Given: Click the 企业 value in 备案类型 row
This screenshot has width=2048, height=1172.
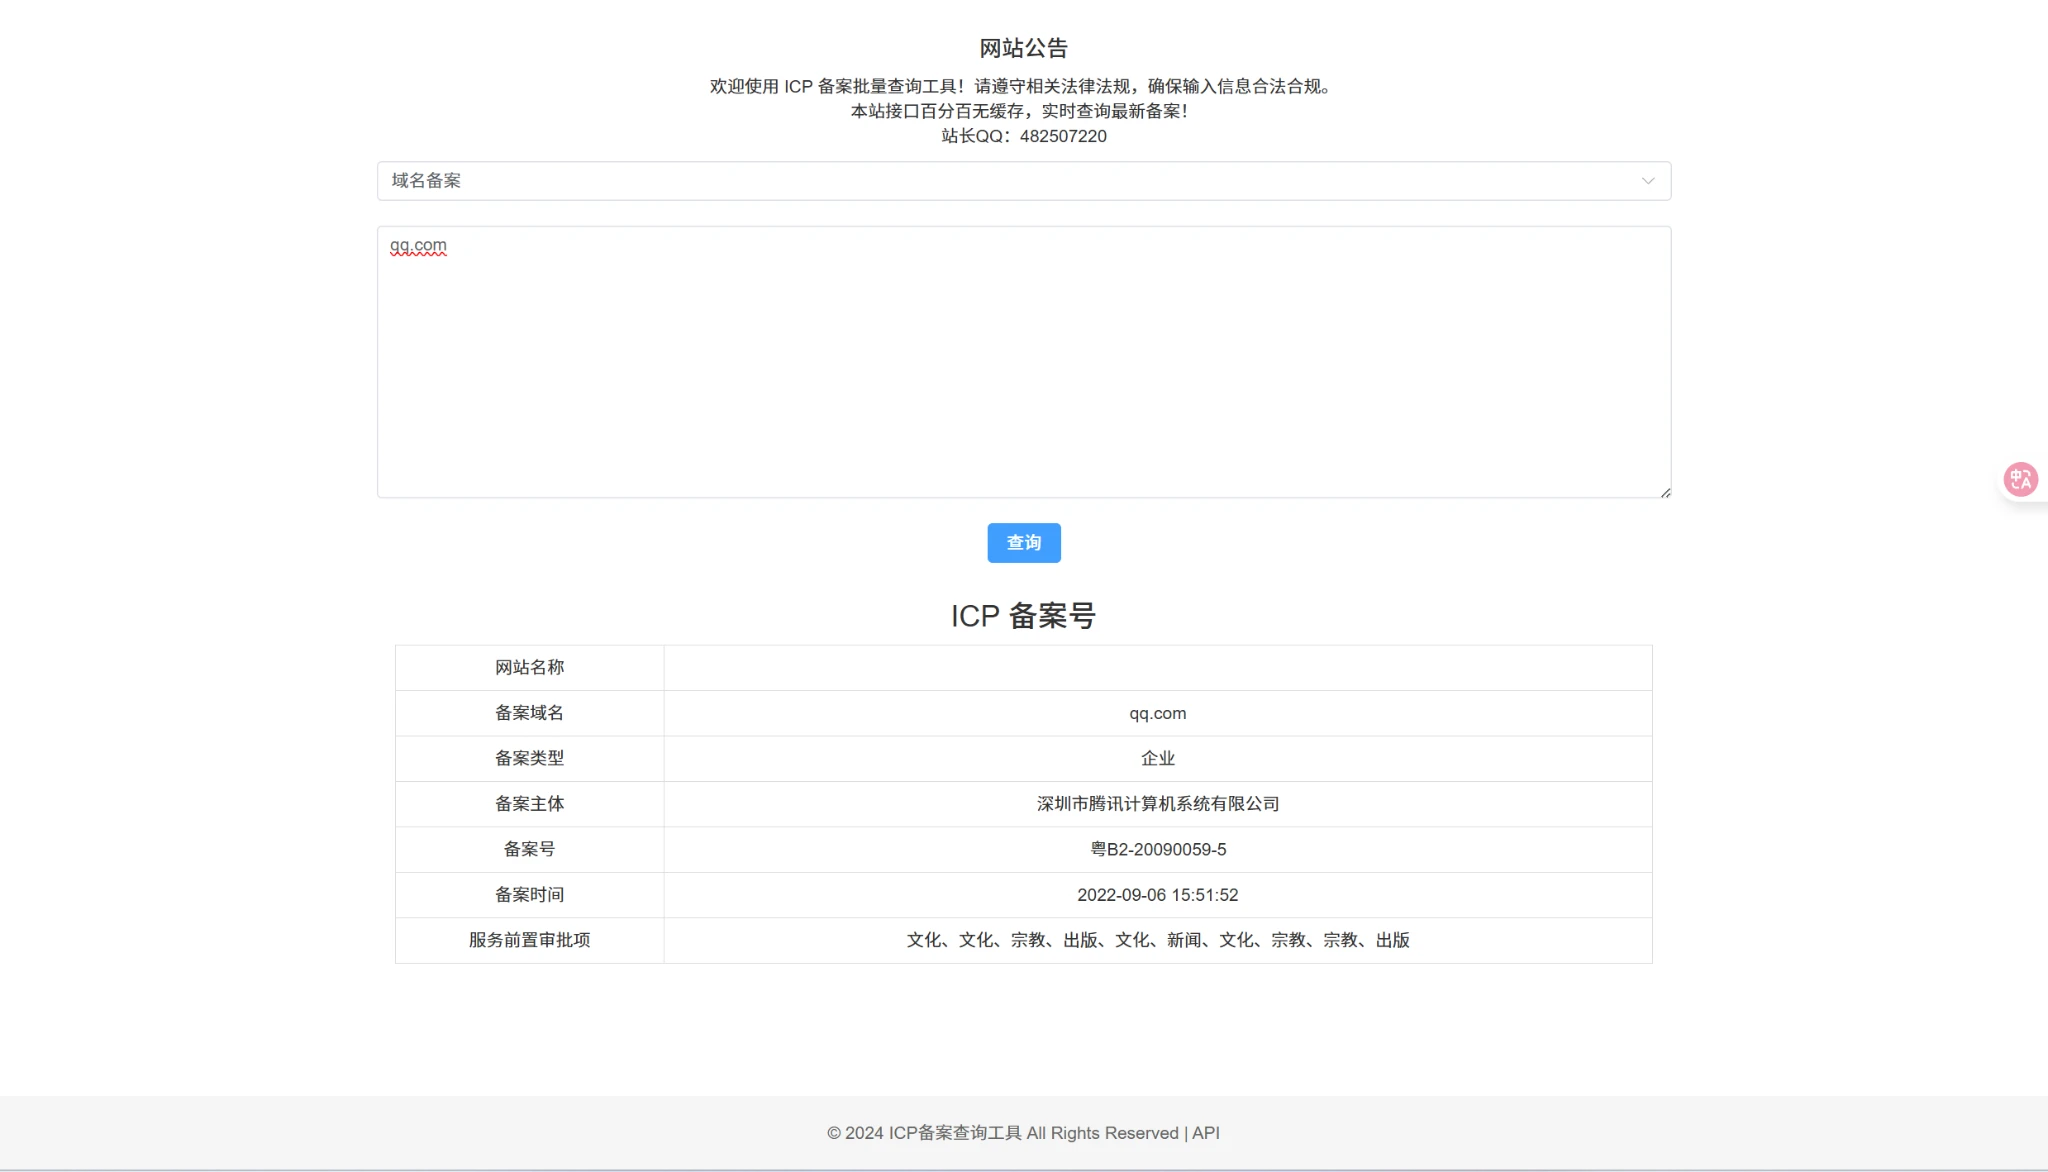Looking at the screenshot, I should click(1157, 759).
